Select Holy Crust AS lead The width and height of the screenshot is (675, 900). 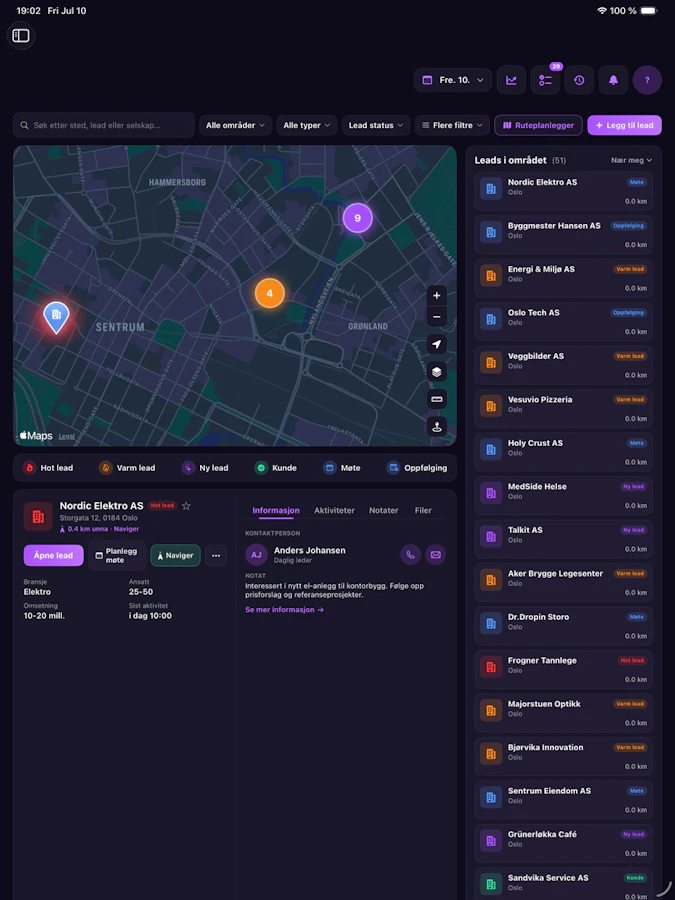coord(564,452)
